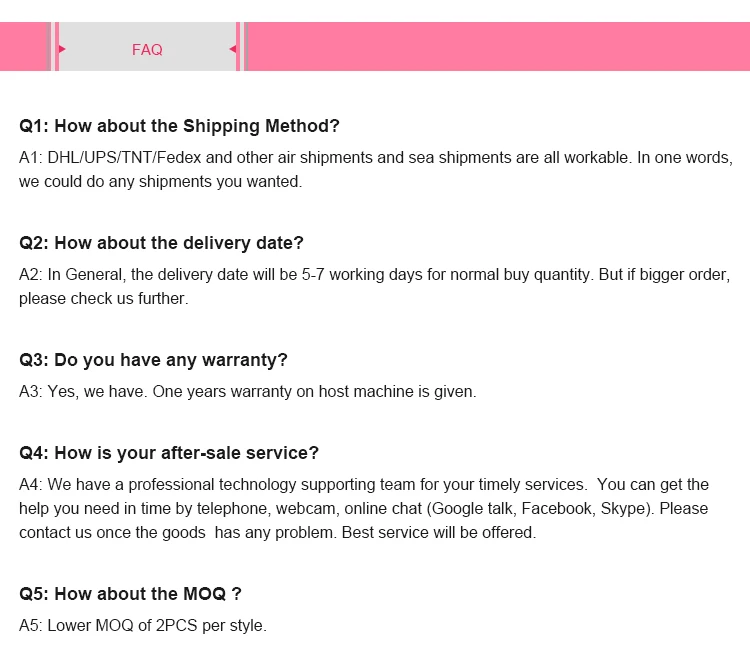Click the right-pointing arrow beside FAQ

coord(62,48)
